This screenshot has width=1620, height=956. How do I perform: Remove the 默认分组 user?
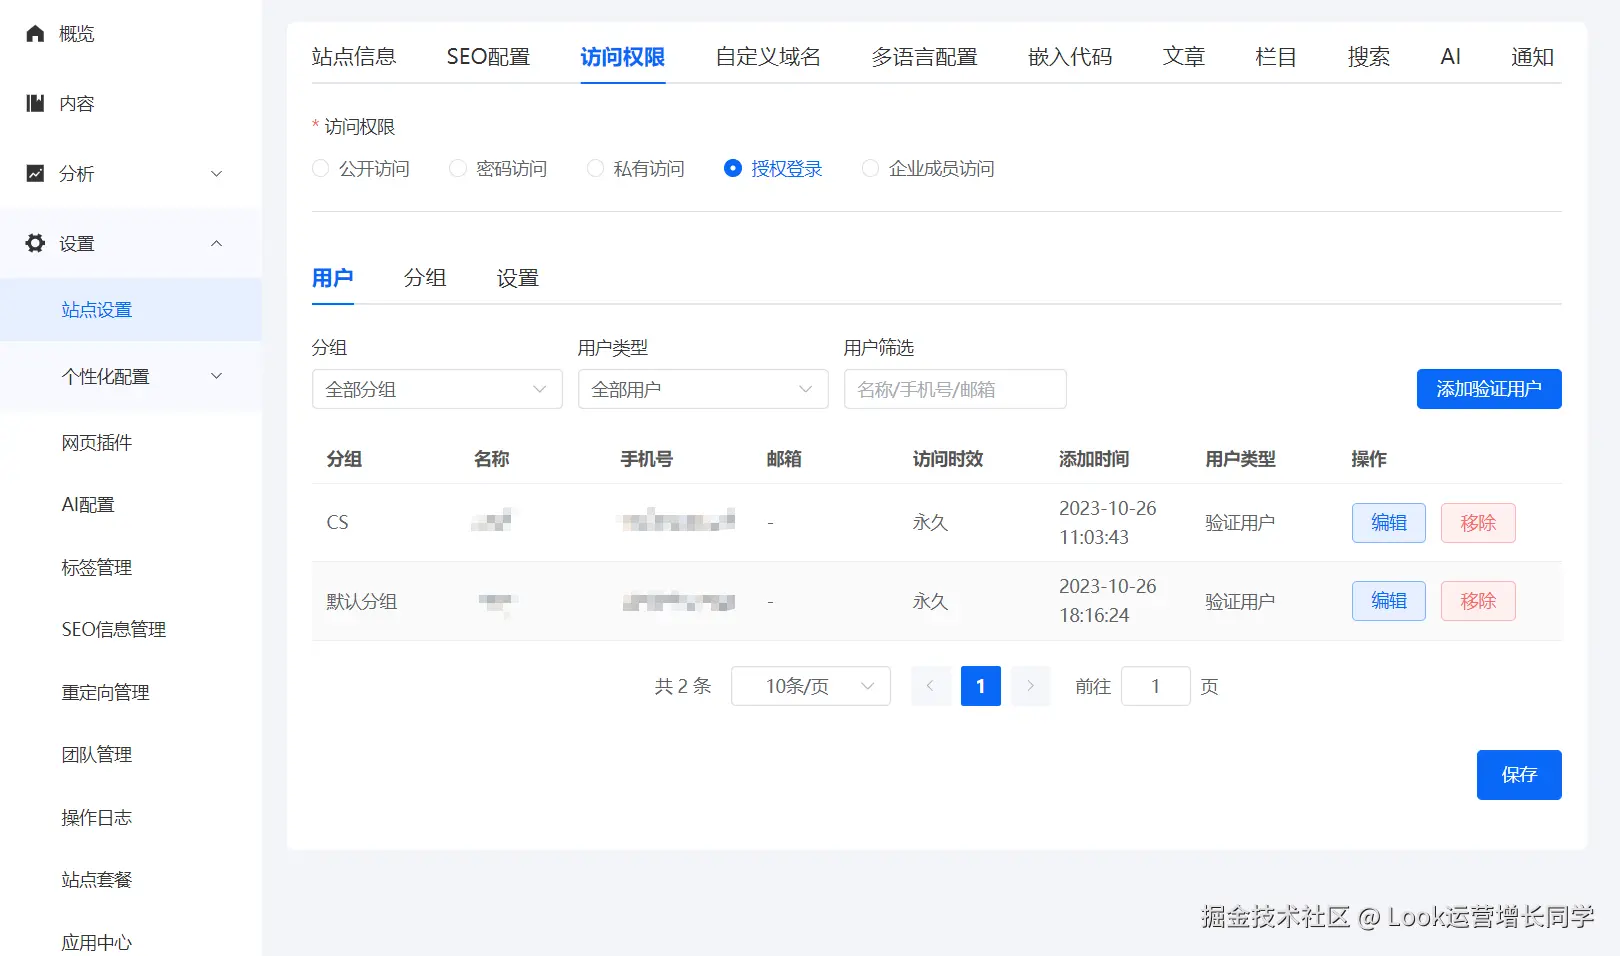click(x=1478, y=601)
